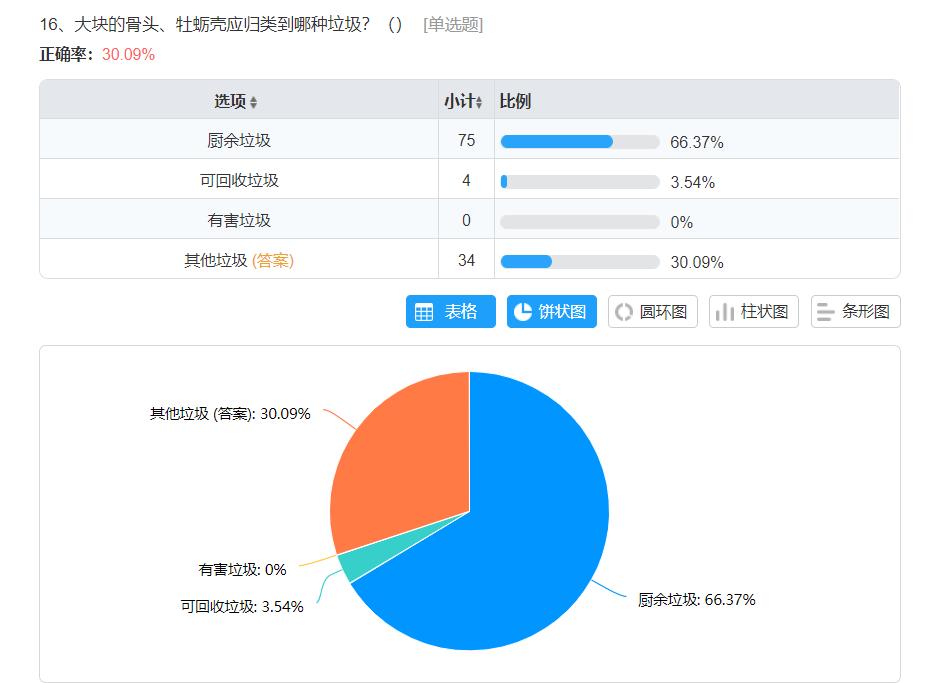Click the ring icon in 圆环图 button
The width and height of the screenshot is (943, 683).
pos(624,312)
